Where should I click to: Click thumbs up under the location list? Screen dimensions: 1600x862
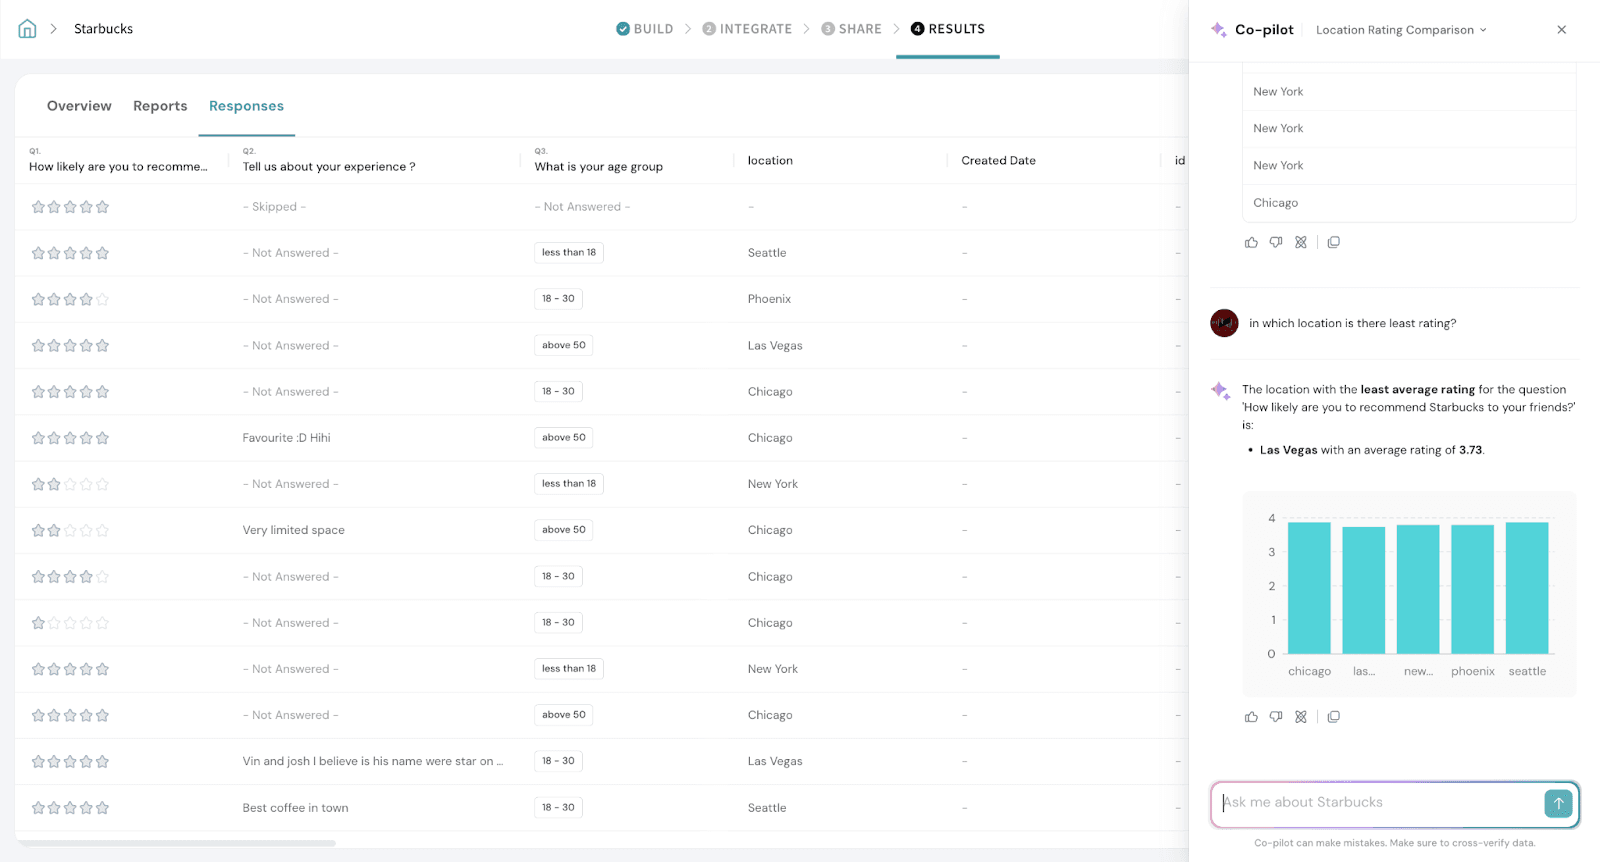coord(1251,242)
